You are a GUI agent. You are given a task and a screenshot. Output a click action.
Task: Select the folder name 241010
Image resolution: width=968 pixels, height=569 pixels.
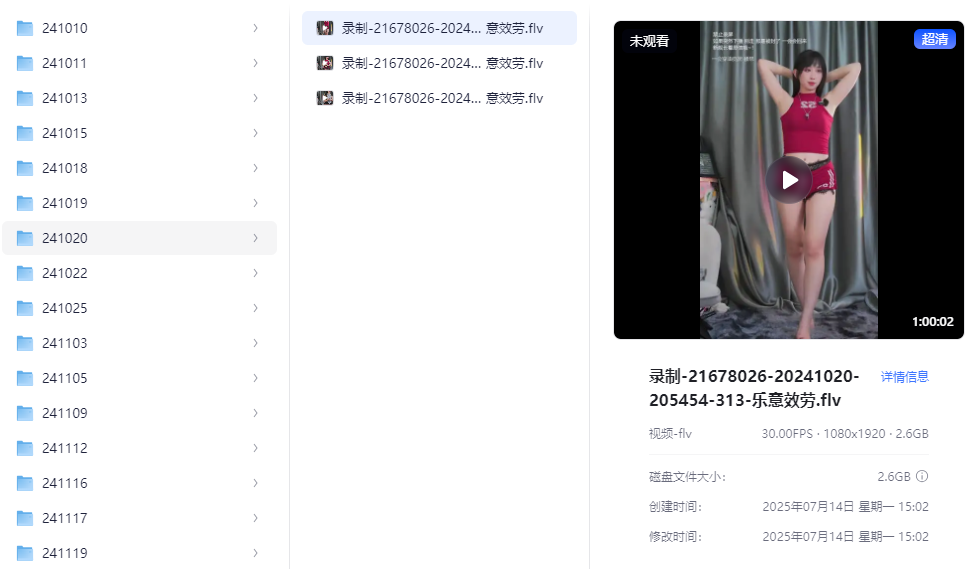tap(65, 28)
